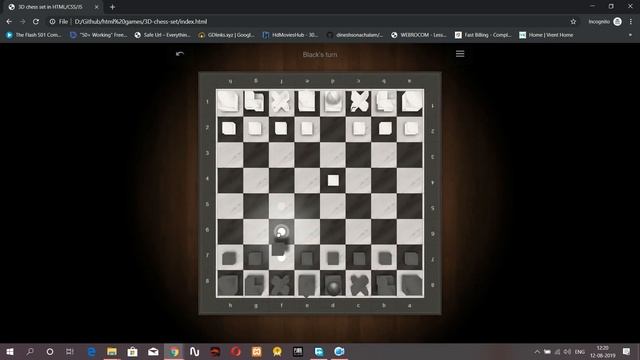Select the black knight on g8

point(255,284)
